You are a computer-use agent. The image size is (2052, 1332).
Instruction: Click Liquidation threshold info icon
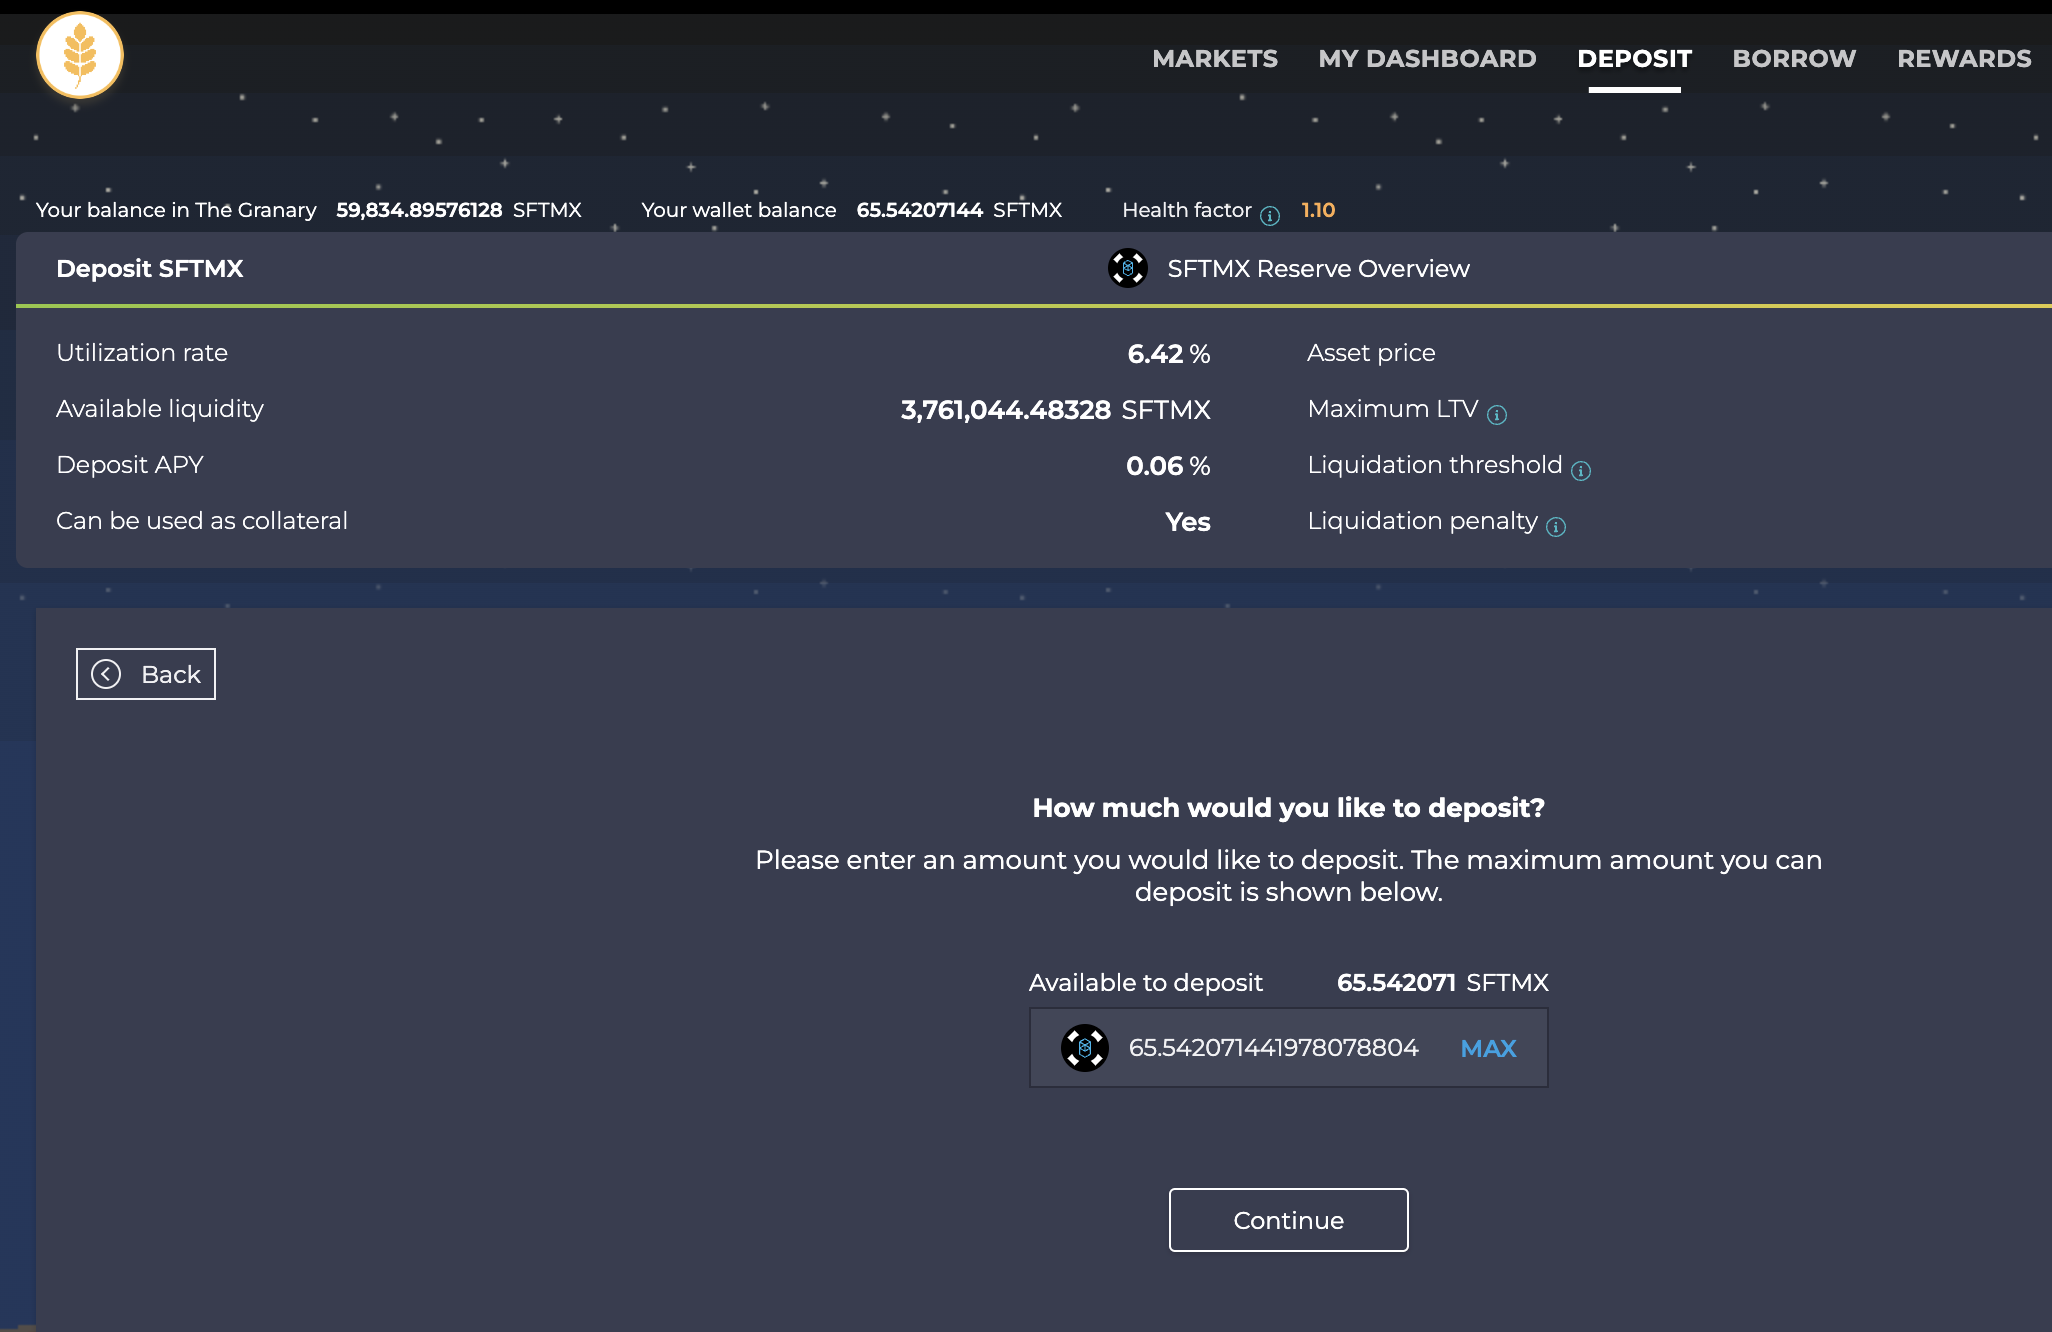click(1580, 471)
